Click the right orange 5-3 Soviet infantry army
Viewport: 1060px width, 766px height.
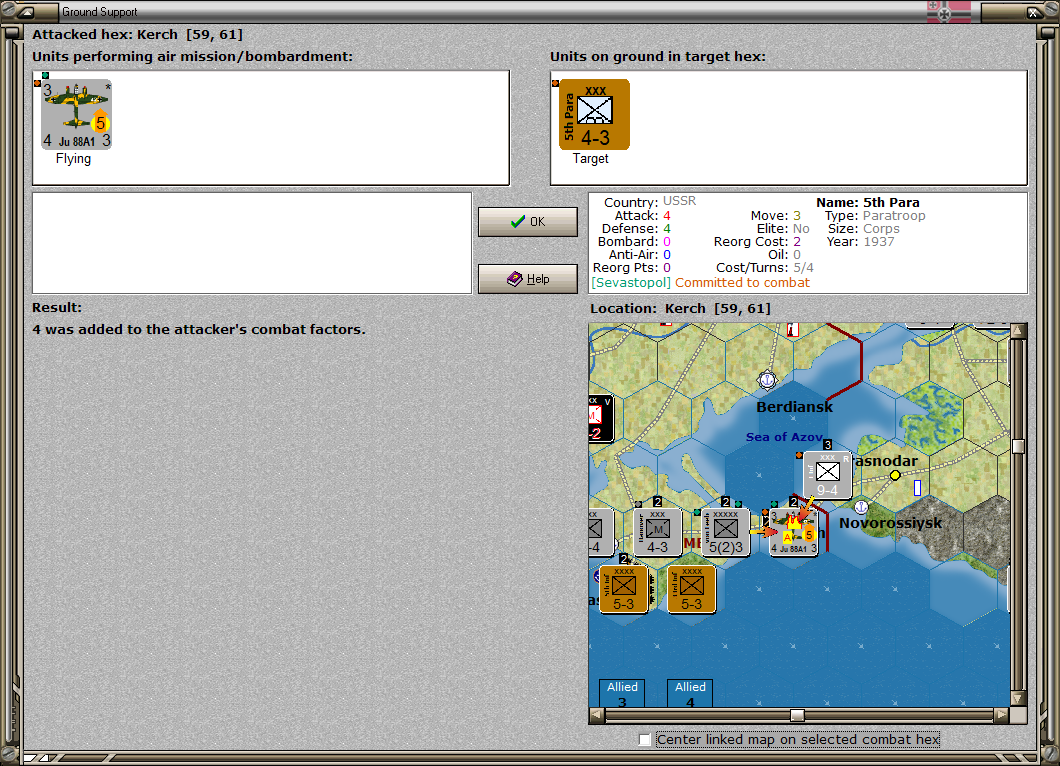tap(691, 589)
